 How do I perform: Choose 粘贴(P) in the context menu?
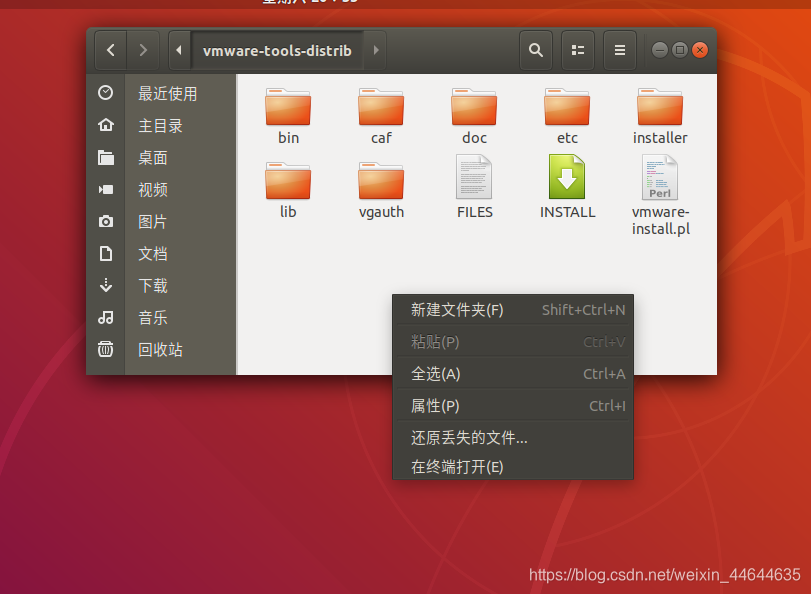click(513, 342)
